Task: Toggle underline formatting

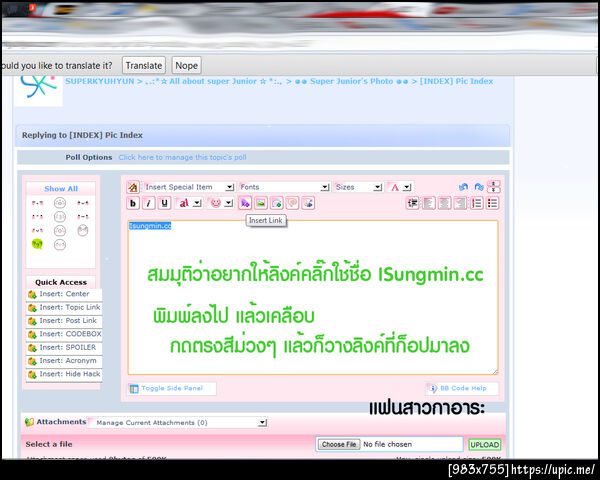Action: pyautogui.click(x=164, y=203)
